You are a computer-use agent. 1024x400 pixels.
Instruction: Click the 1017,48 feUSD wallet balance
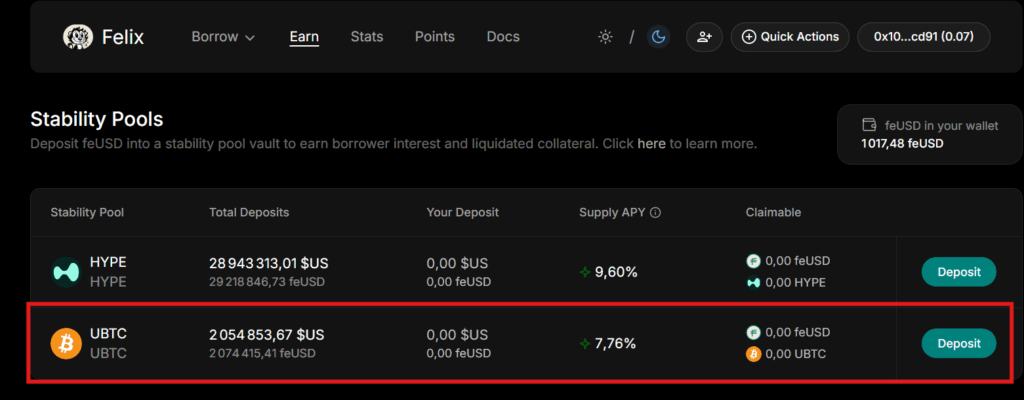[903, 143]
